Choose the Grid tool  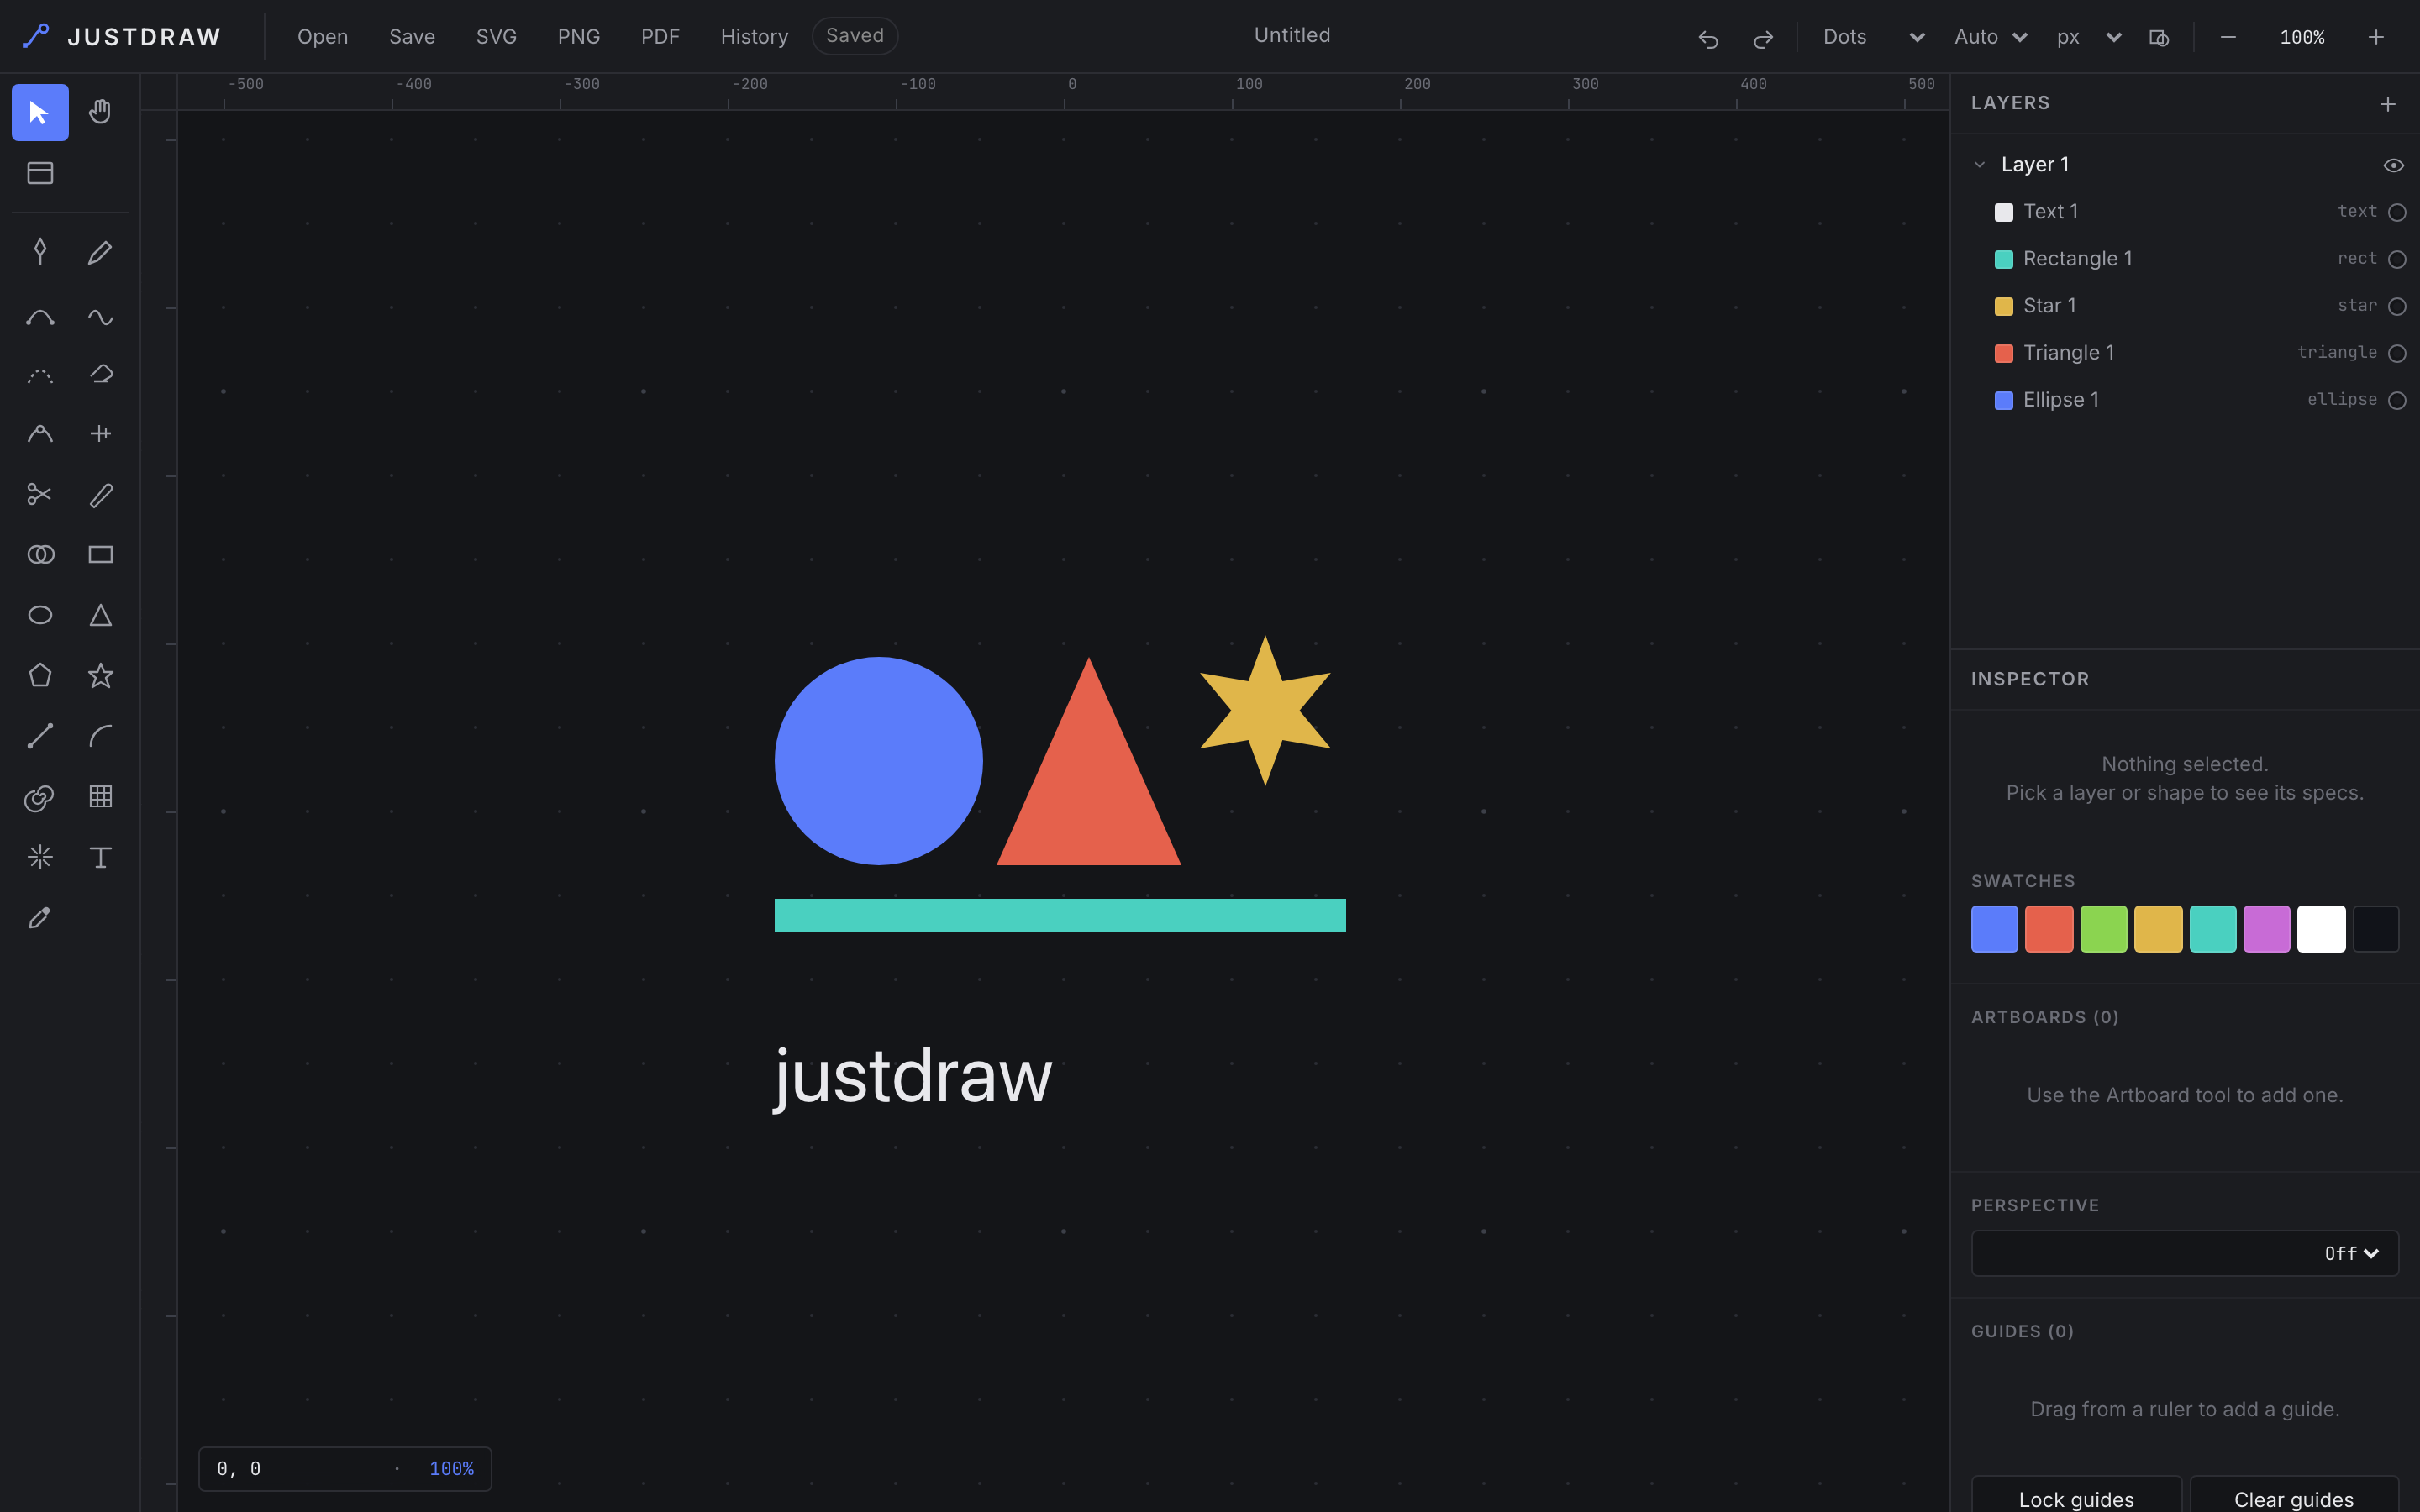[x=100, y=797]
